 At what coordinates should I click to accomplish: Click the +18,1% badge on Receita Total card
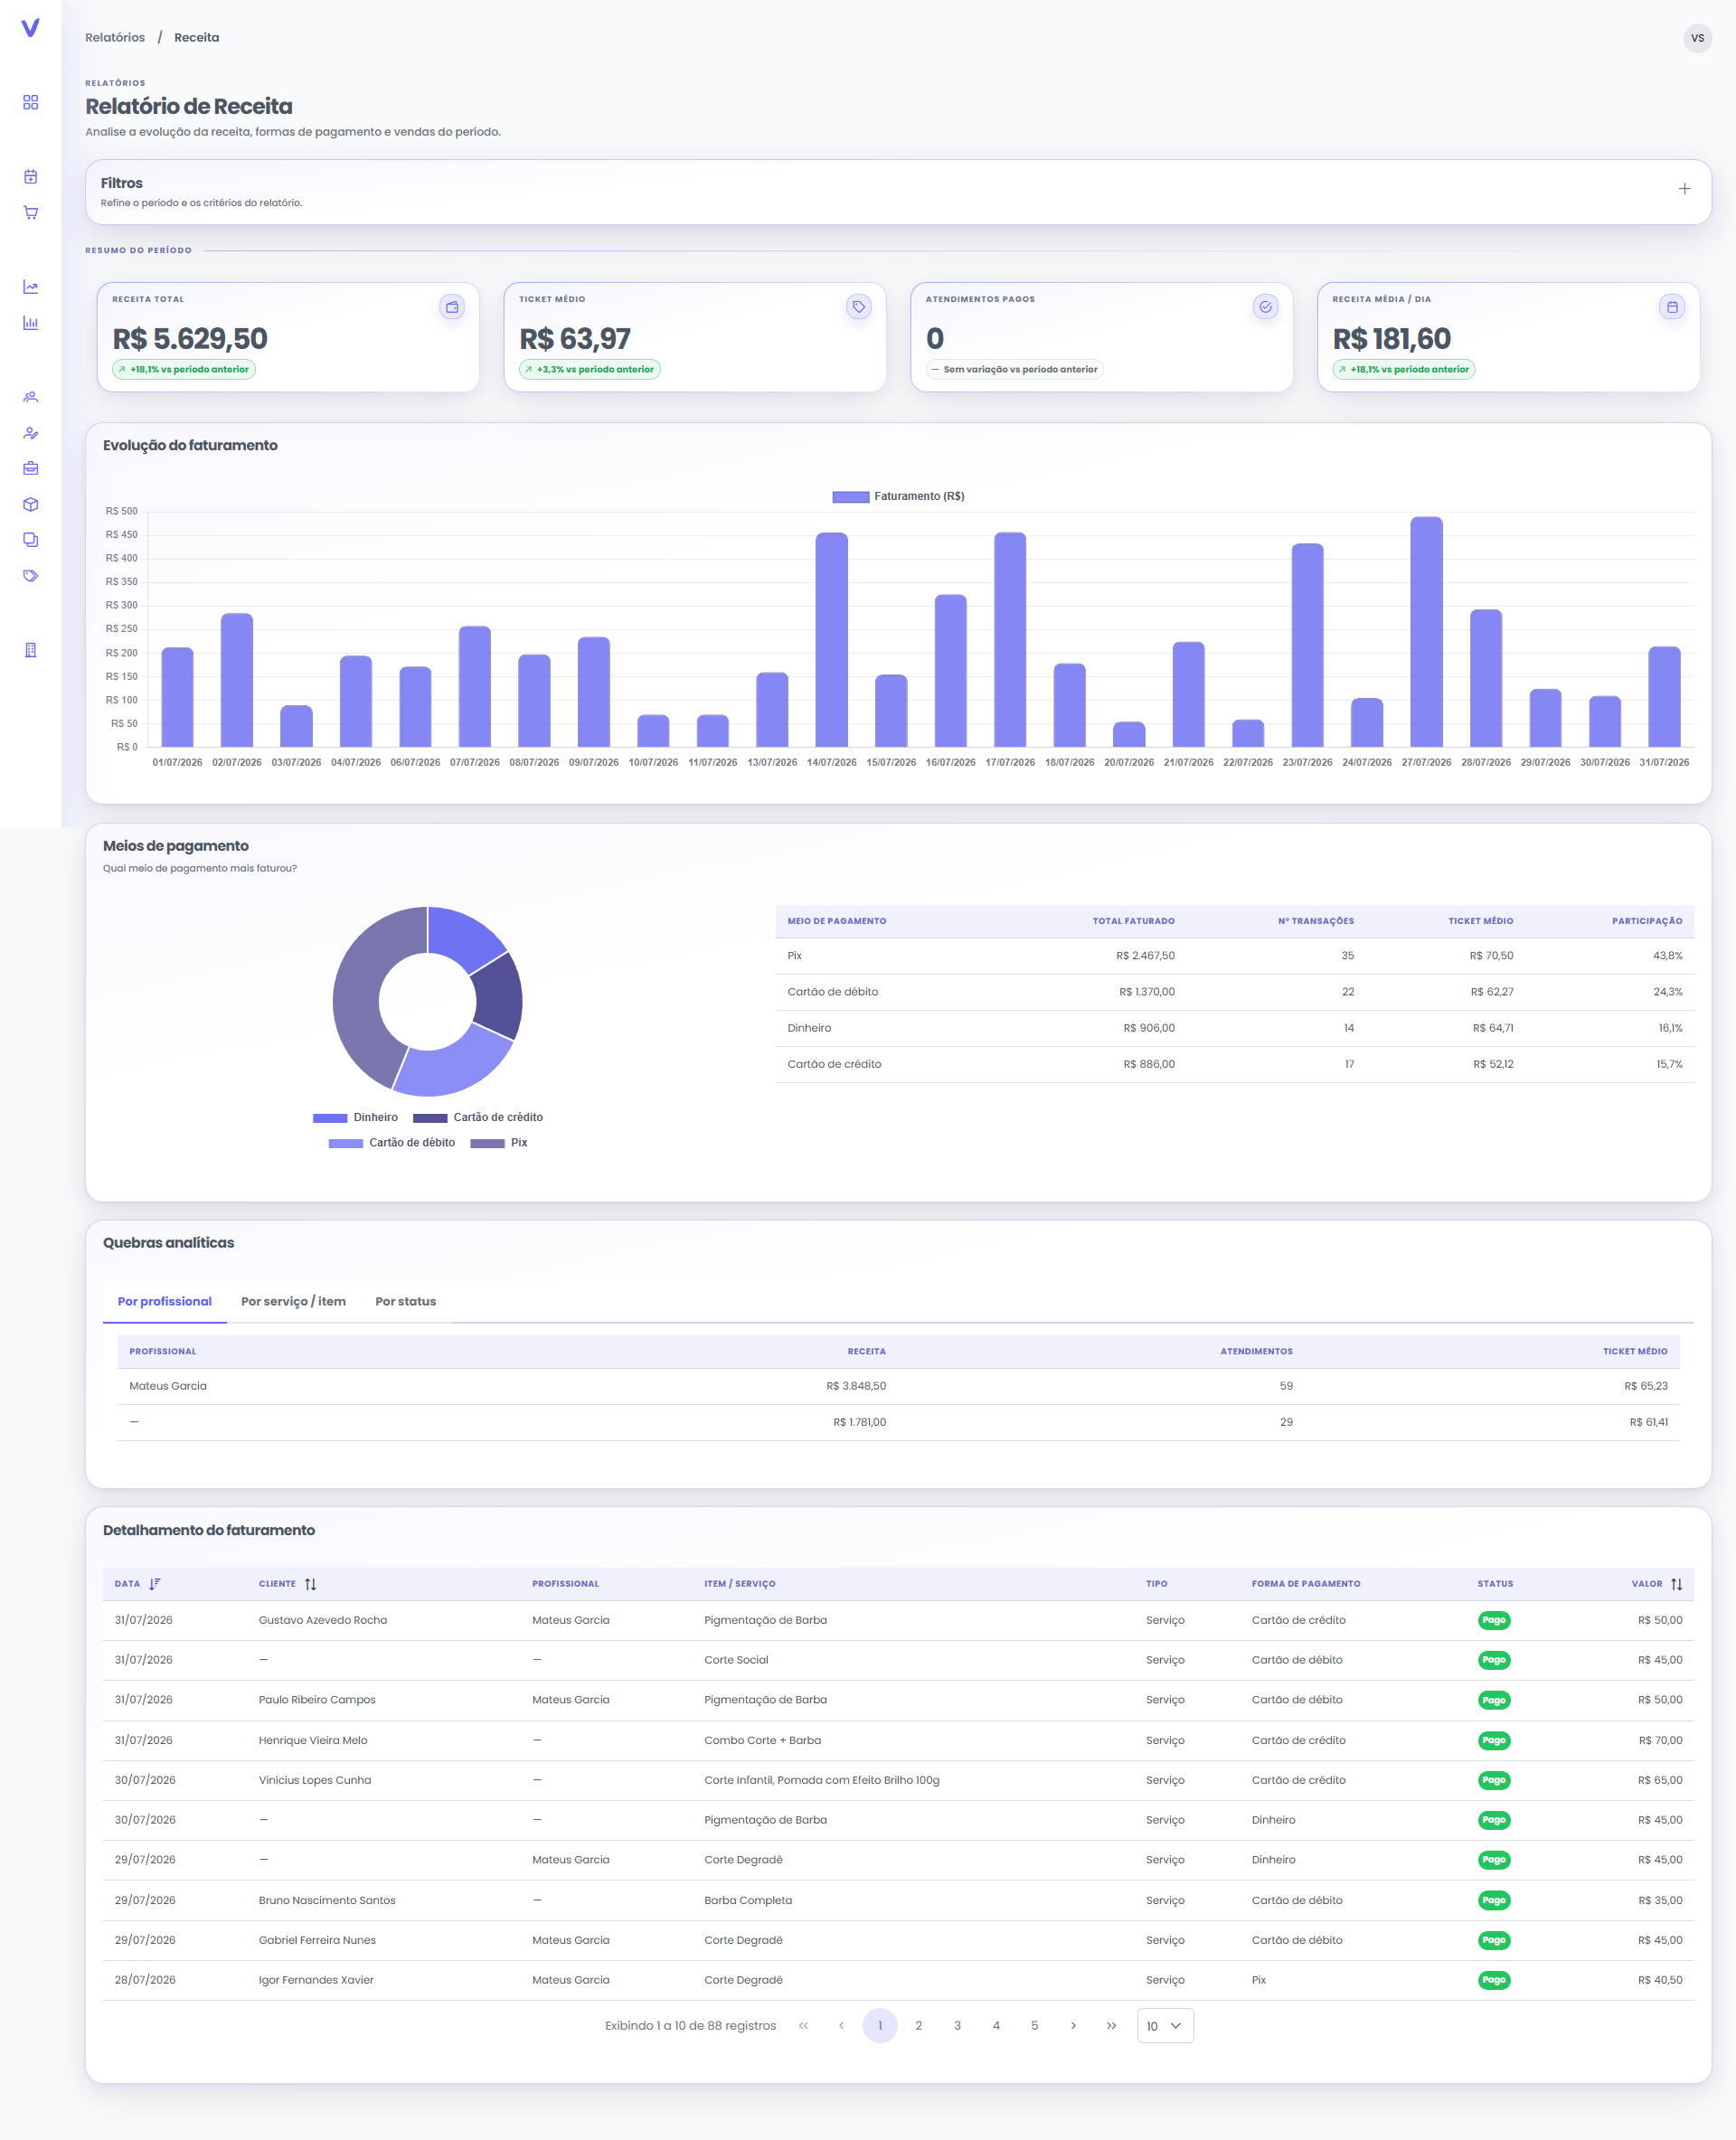click(184, 370)
